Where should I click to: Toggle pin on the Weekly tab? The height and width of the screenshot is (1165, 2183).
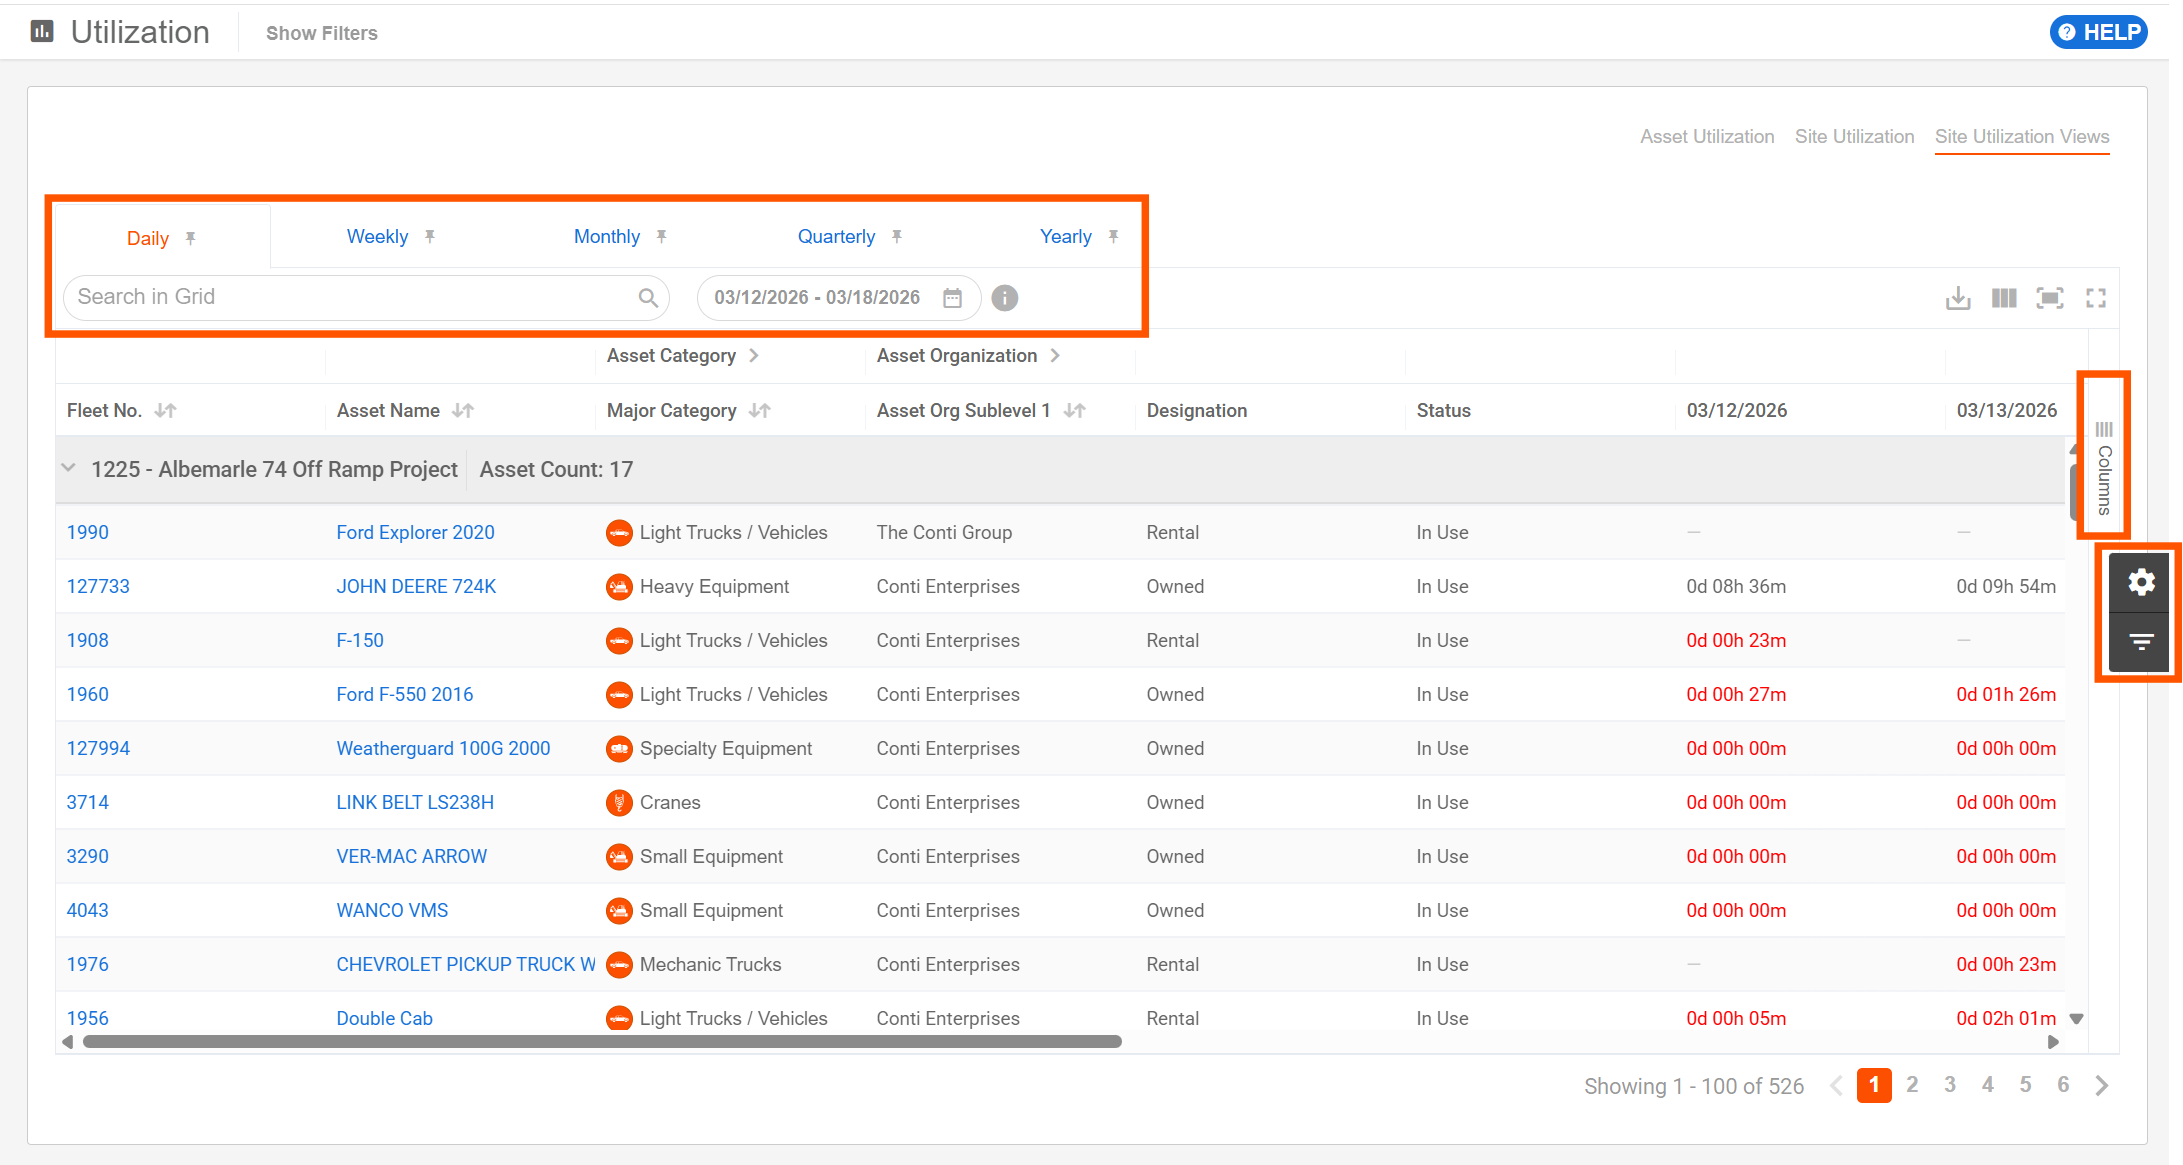tap(430, 237)
